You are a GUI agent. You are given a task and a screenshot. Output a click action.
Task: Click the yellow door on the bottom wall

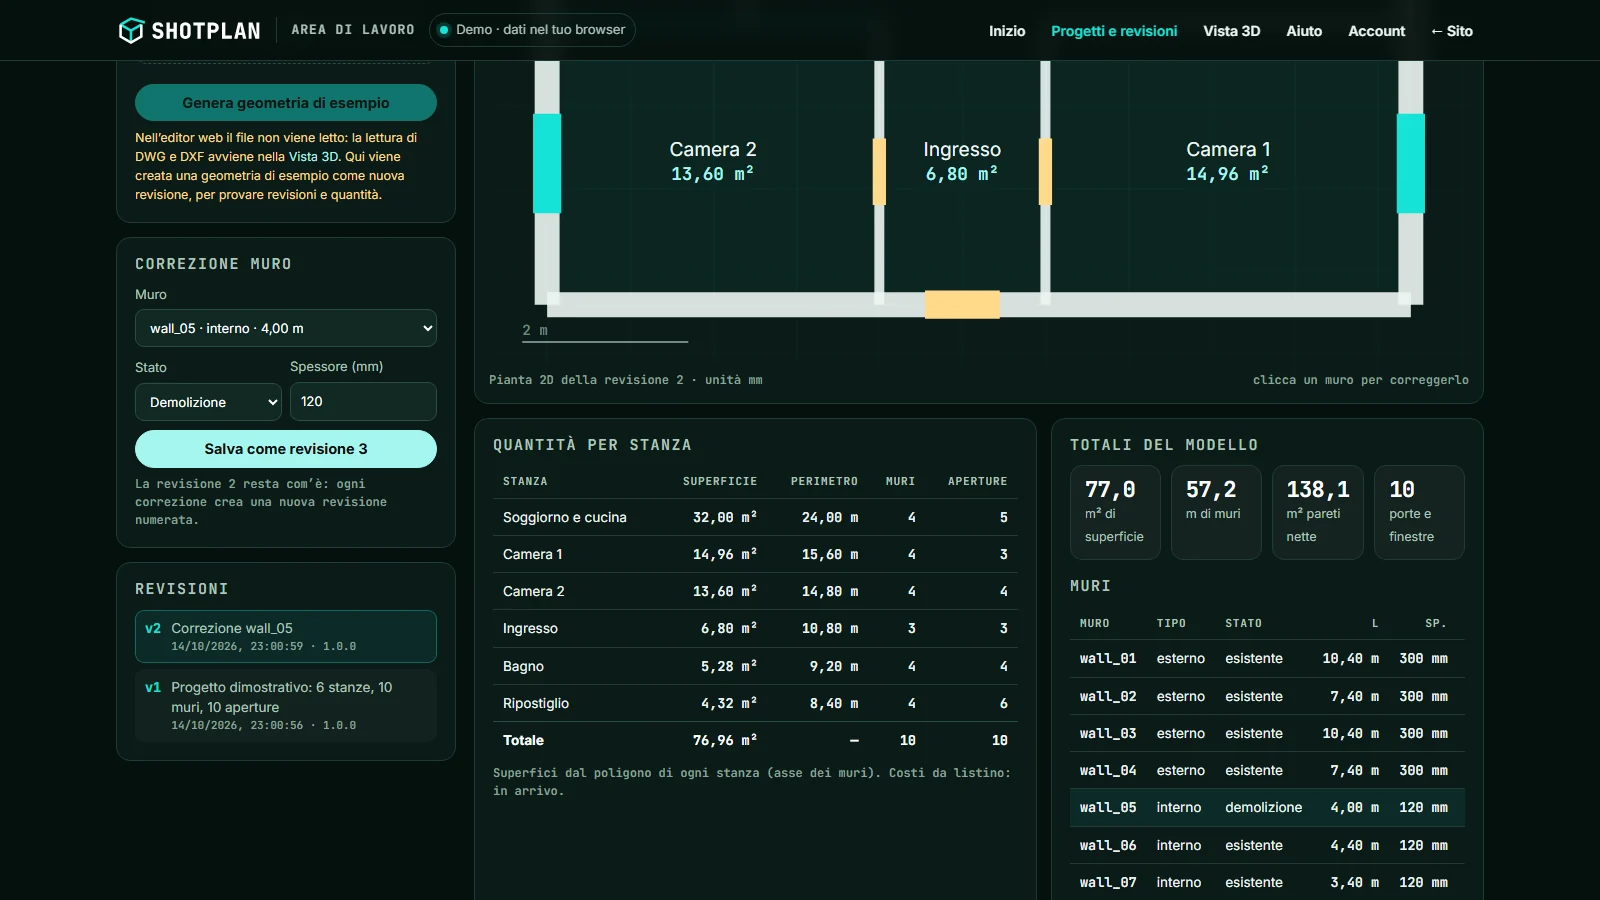[962, 304]
